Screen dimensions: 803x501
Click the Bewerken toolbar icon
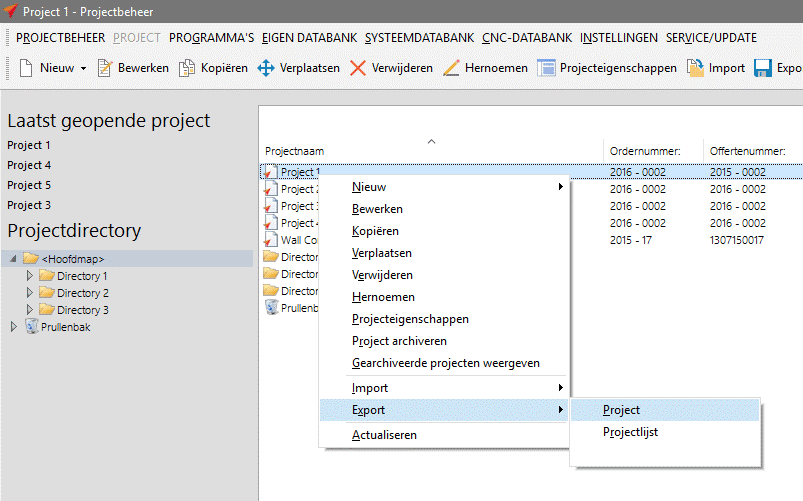[x=104, y=68]
